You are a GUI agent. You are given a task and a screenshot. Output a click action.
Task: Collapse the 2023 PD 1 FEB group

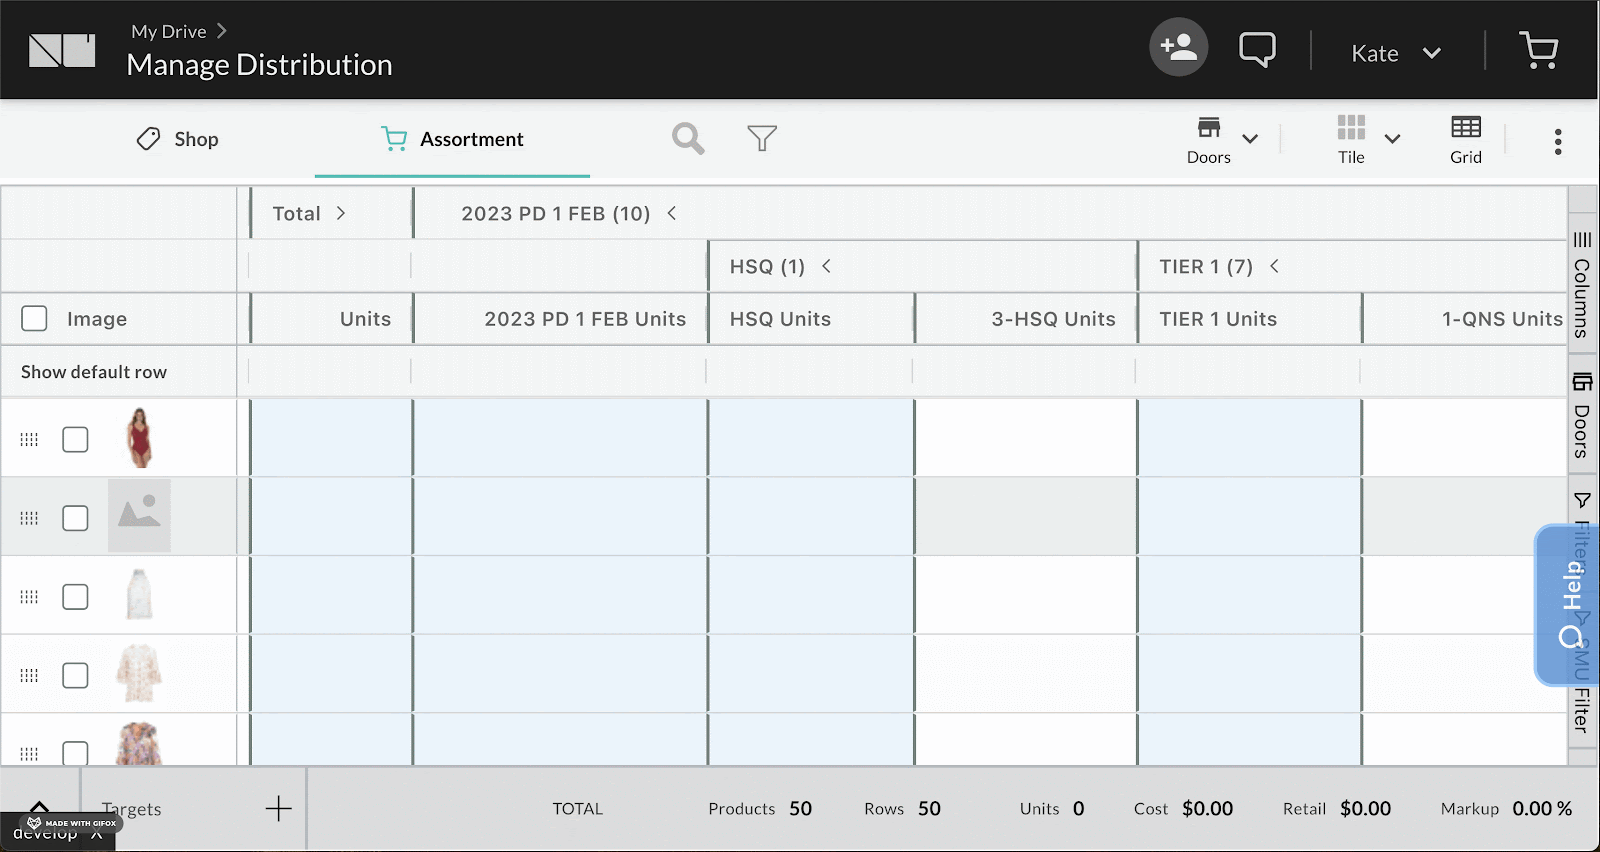[x=672, y=213]
